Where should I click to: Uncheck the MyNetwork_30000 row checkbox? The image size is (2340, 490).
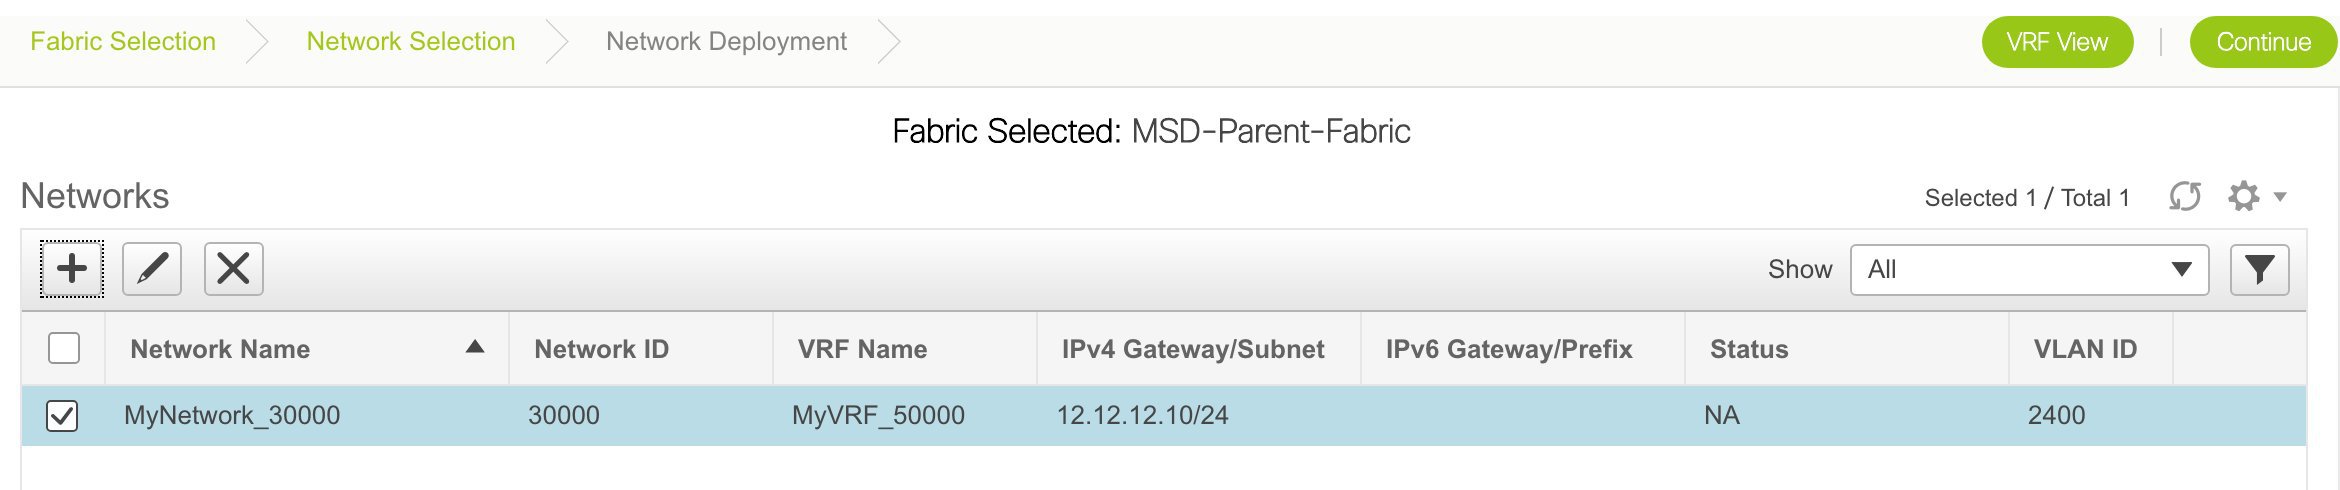click(62, 416)
